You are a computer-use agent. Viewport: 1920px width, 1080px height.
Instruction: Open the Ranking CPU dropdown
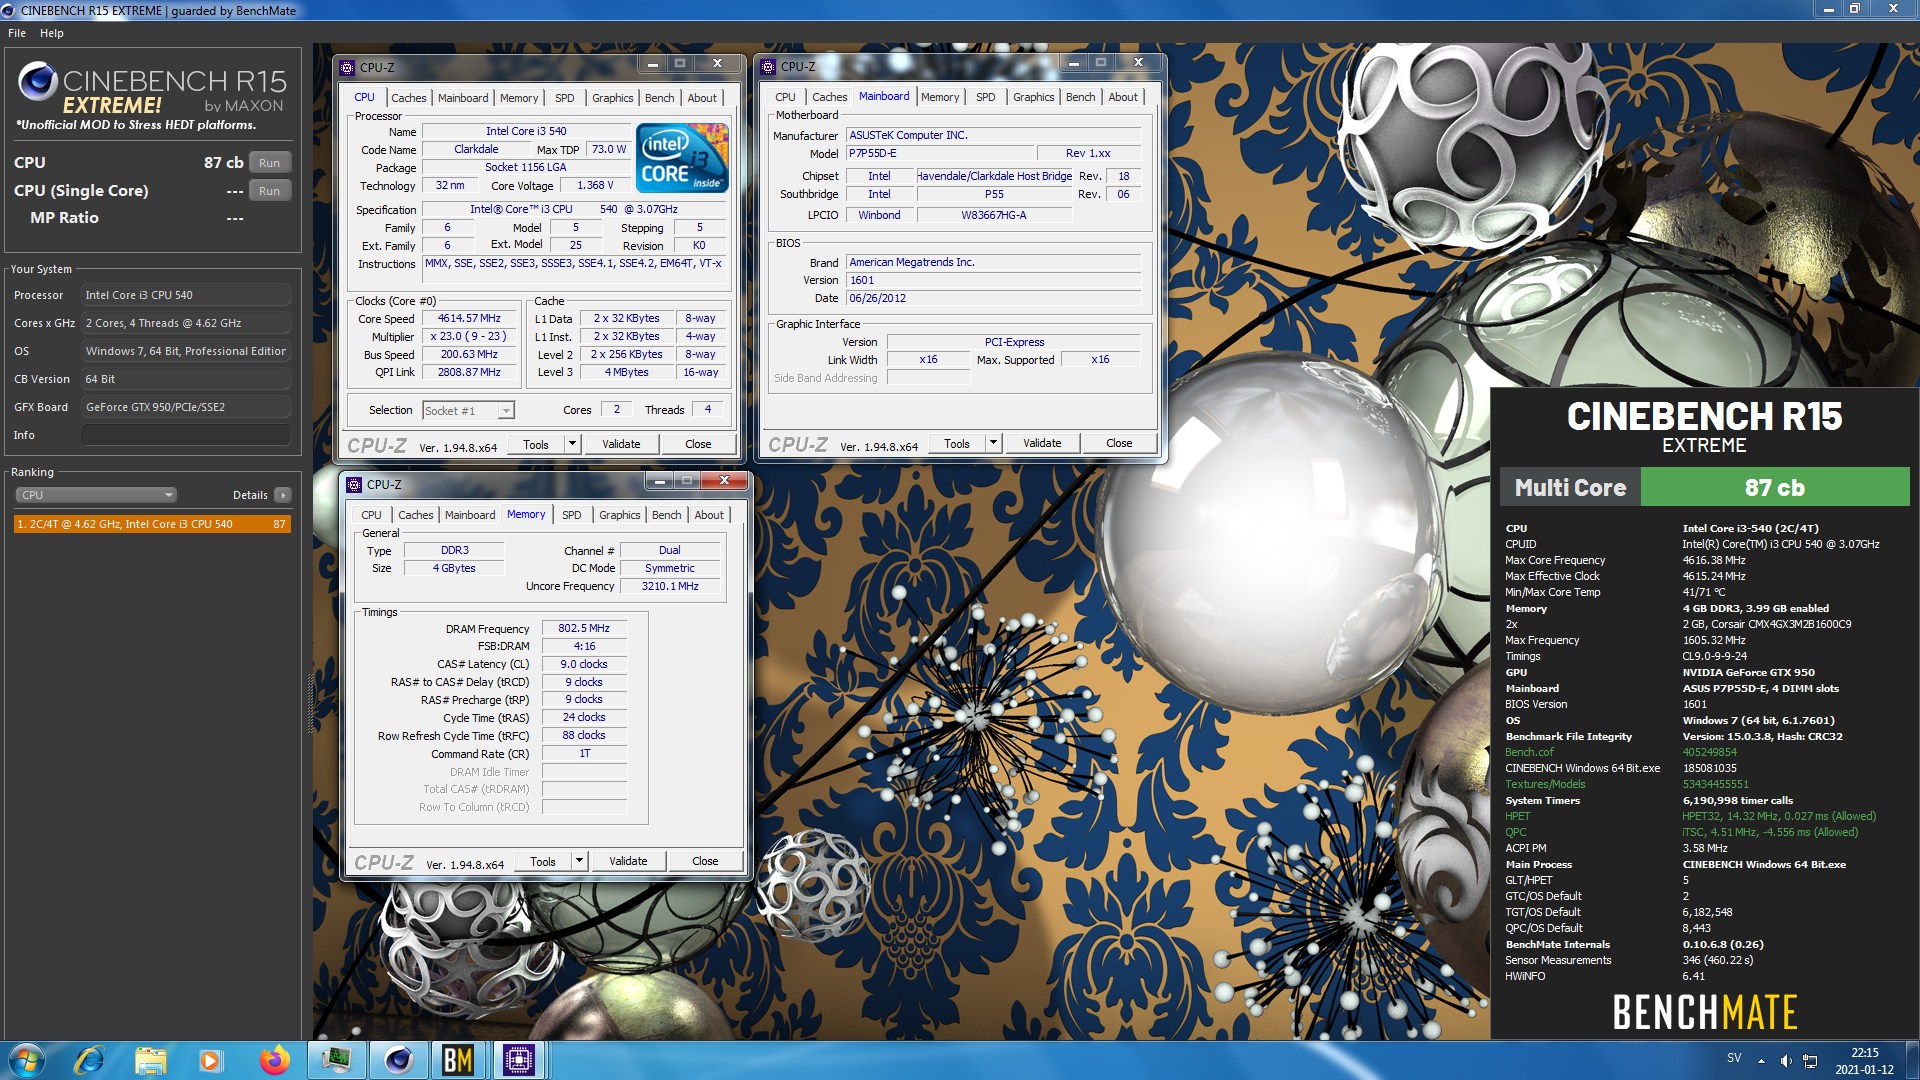pos(96,495)
